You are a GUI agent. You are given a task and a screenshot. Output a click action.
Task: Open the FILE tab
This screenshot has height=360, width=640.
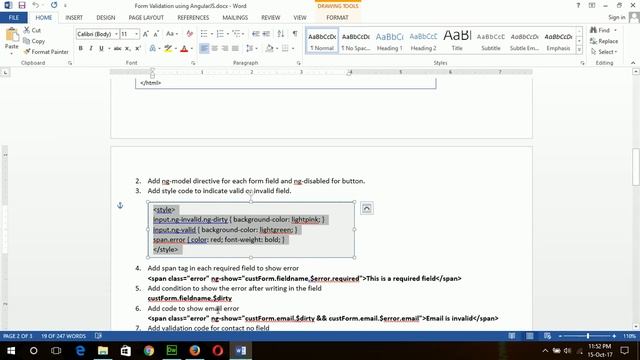[x=13, y=18]
